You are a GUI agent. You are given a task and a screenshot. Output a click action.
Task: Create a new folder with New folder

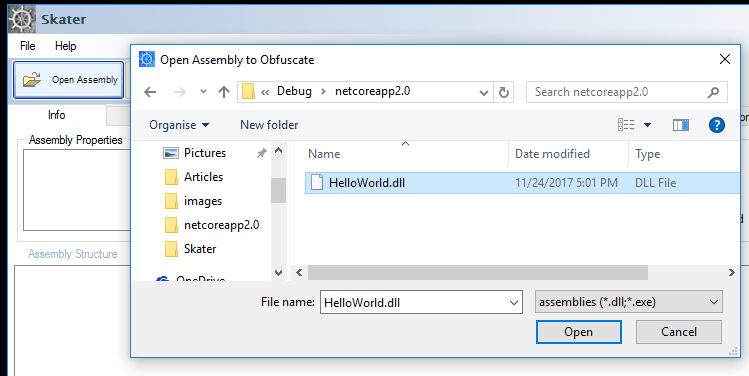(269, 125)
